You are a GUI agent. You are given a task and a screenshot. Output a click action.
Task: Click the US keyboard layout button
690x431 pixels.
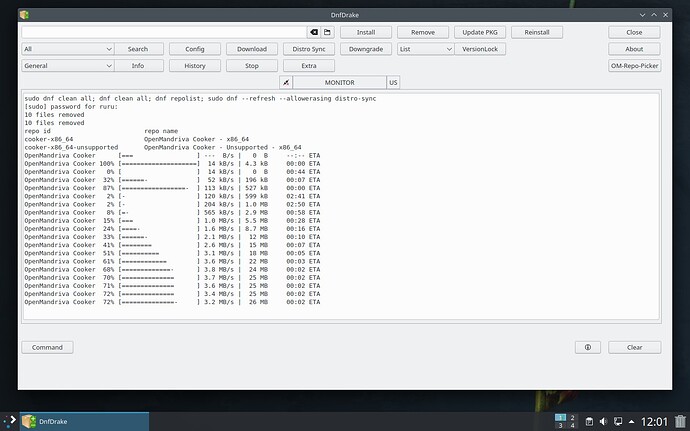pos(393,82)
